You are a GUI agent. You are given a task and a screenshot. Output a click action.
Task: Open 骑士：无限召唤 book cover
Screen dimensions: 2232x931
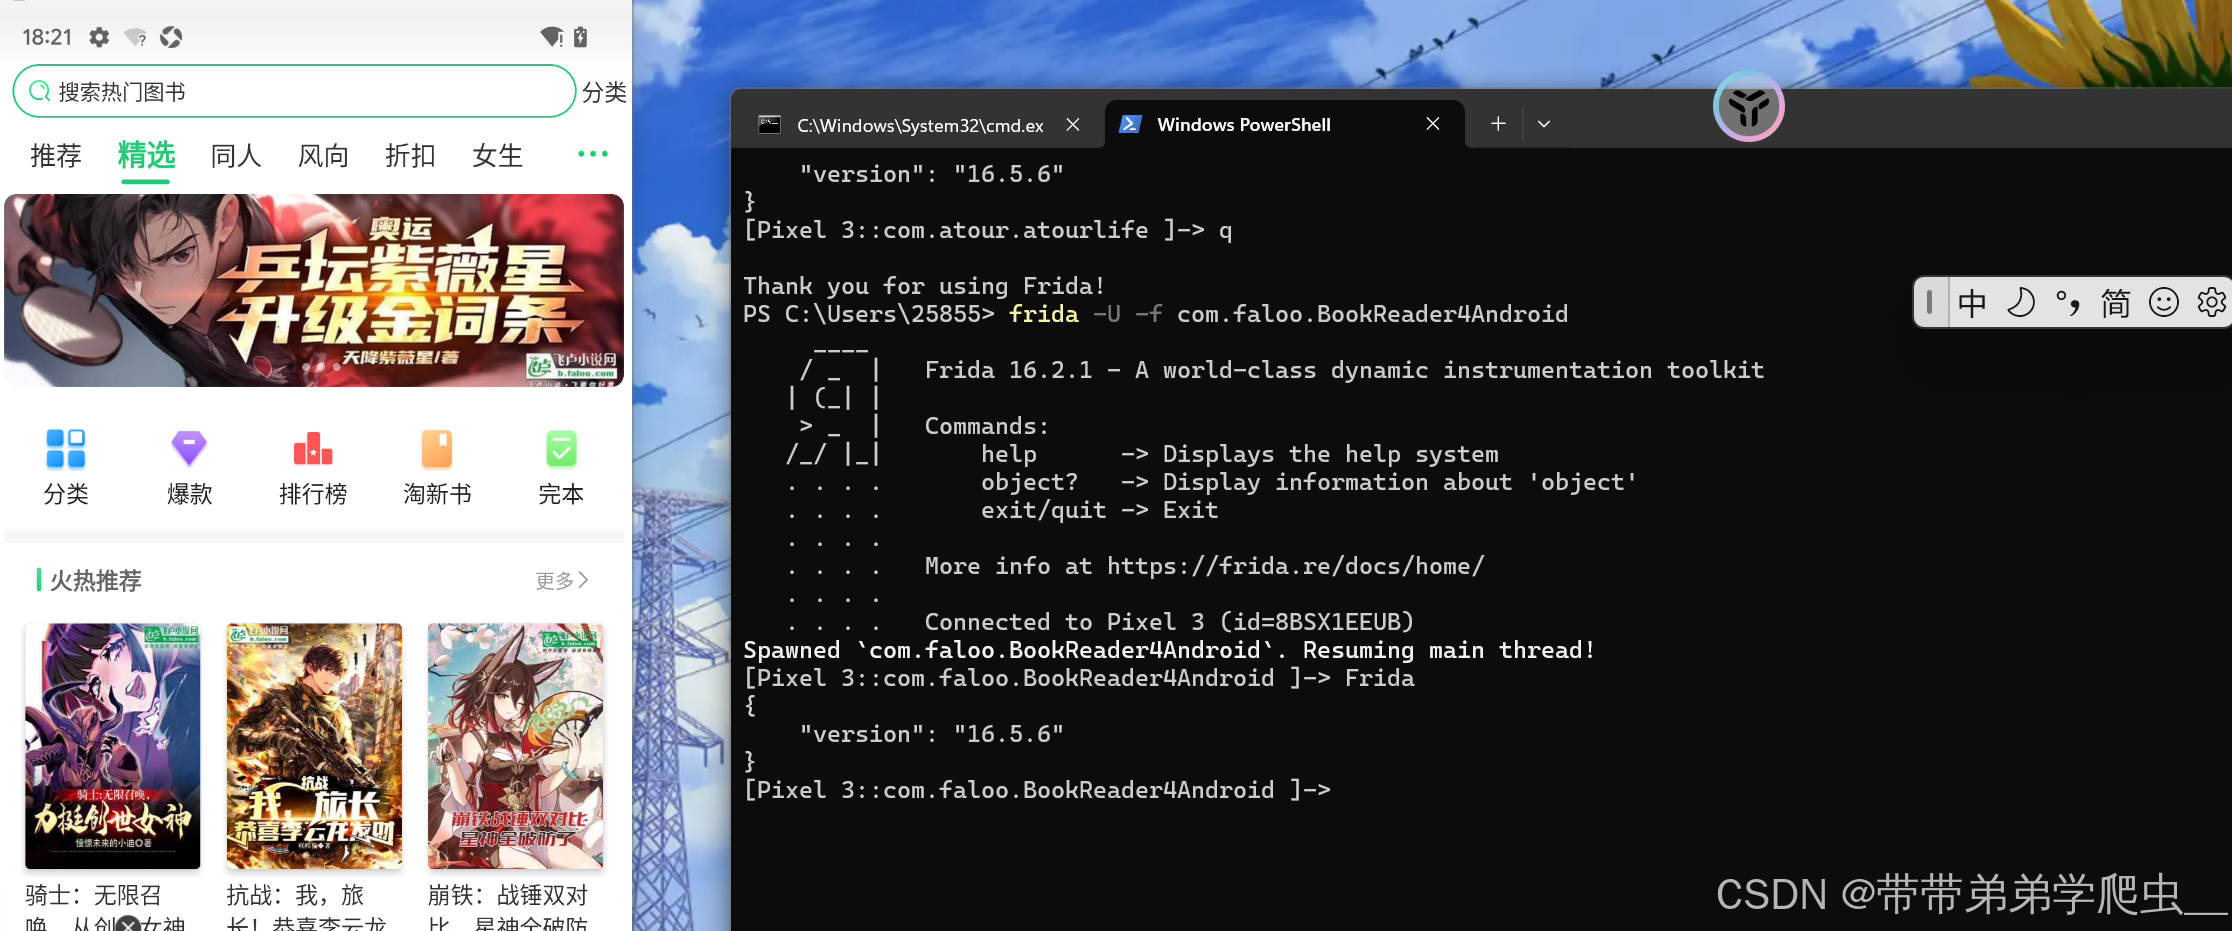click(x=113, y=746)
